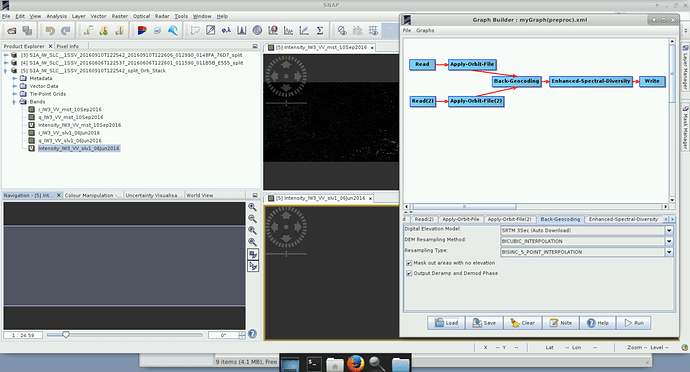Switch to the Apply-Orbit-File tab
This screenshot has height=372, width=690.
(461, 219)
